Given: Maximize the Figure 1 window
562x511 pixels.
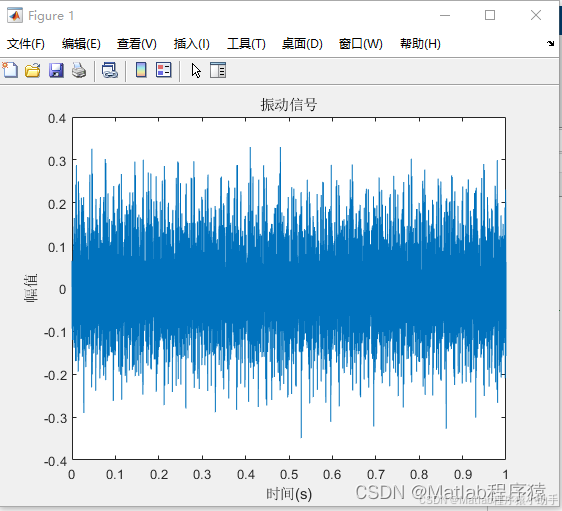Looking at the screenshot, I should (x=490, y=15).
